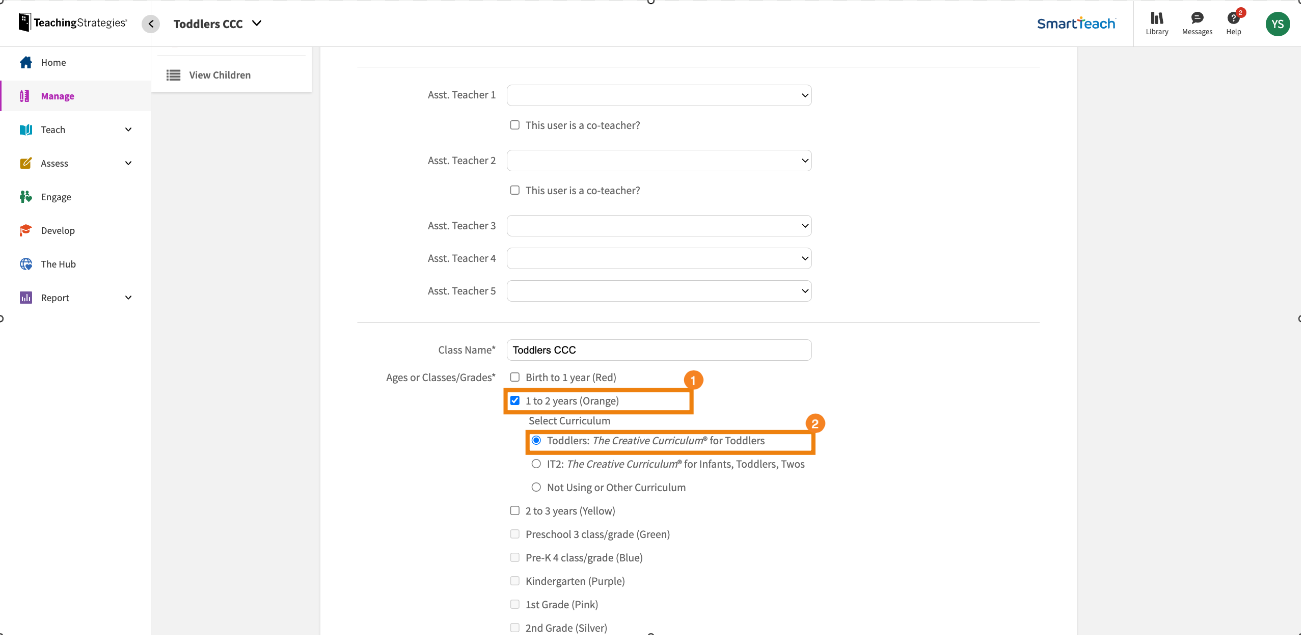Viewport: 1301px width, 635px height.
Task: Click the back arrow next to Toddlers CCC
Action: point(150,23)
